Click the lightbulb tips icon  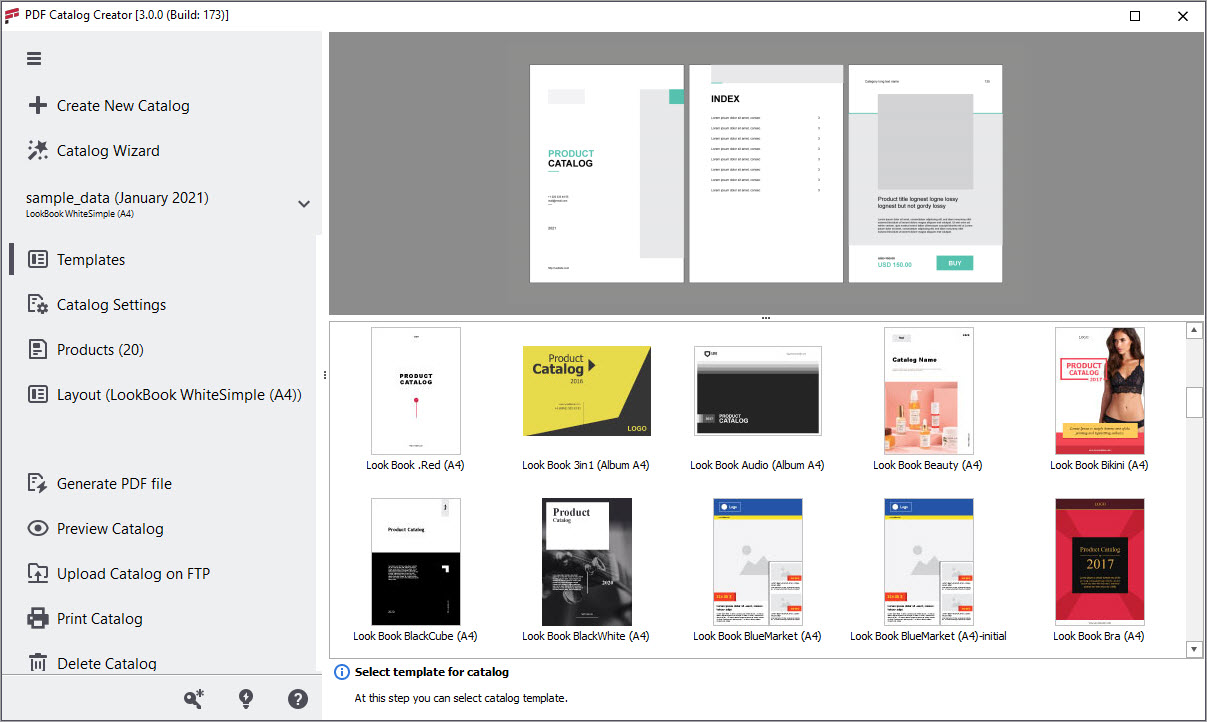[x=246, y=699]
